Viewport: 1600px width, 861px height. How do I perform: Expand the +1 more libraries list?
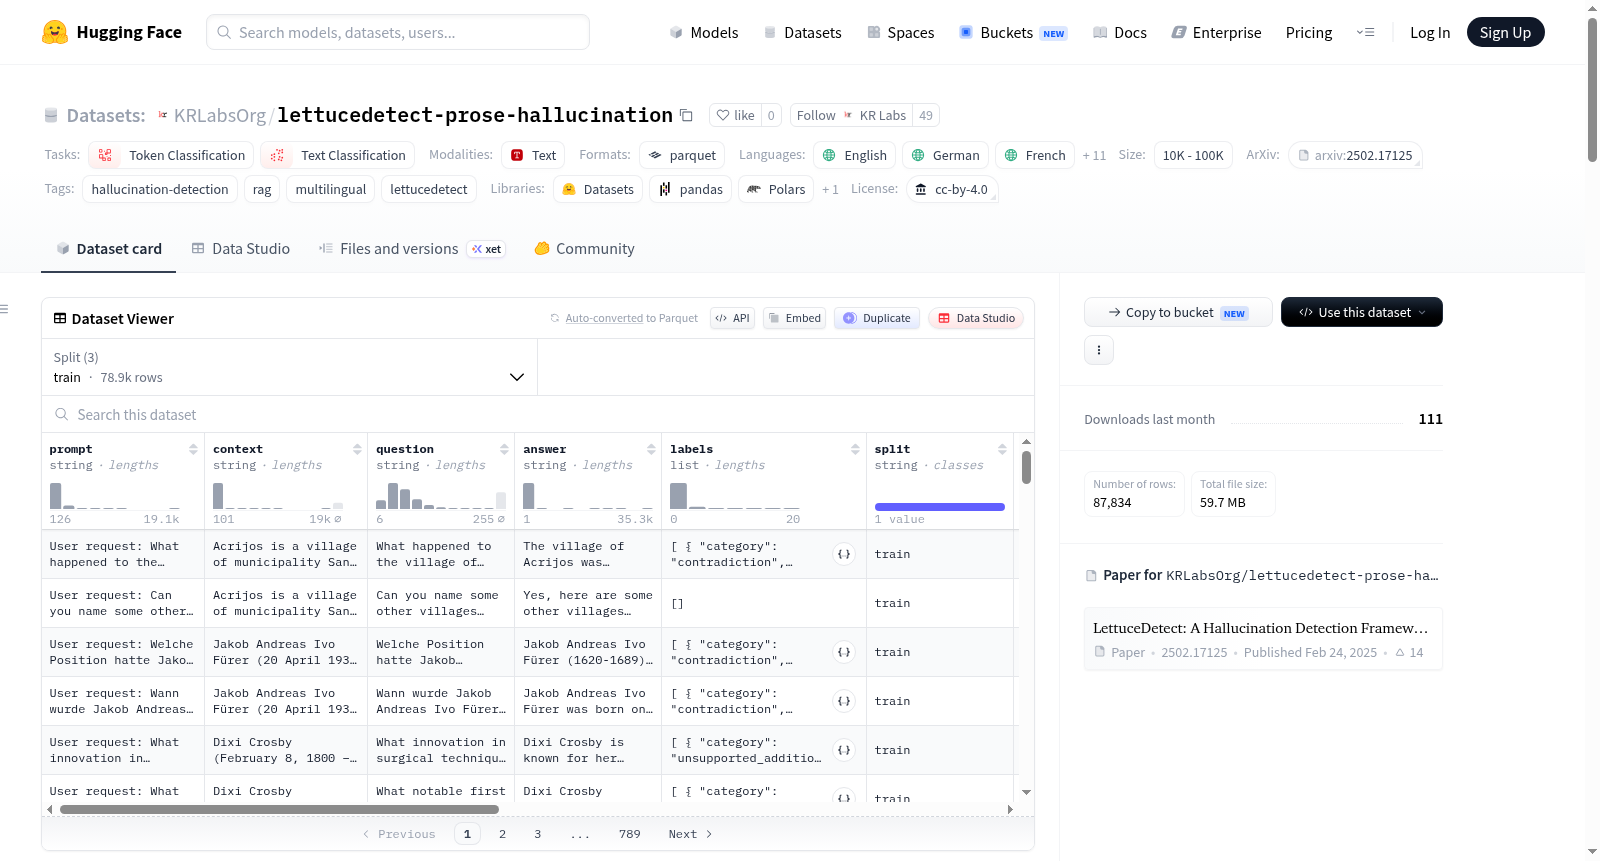point(830,189)
